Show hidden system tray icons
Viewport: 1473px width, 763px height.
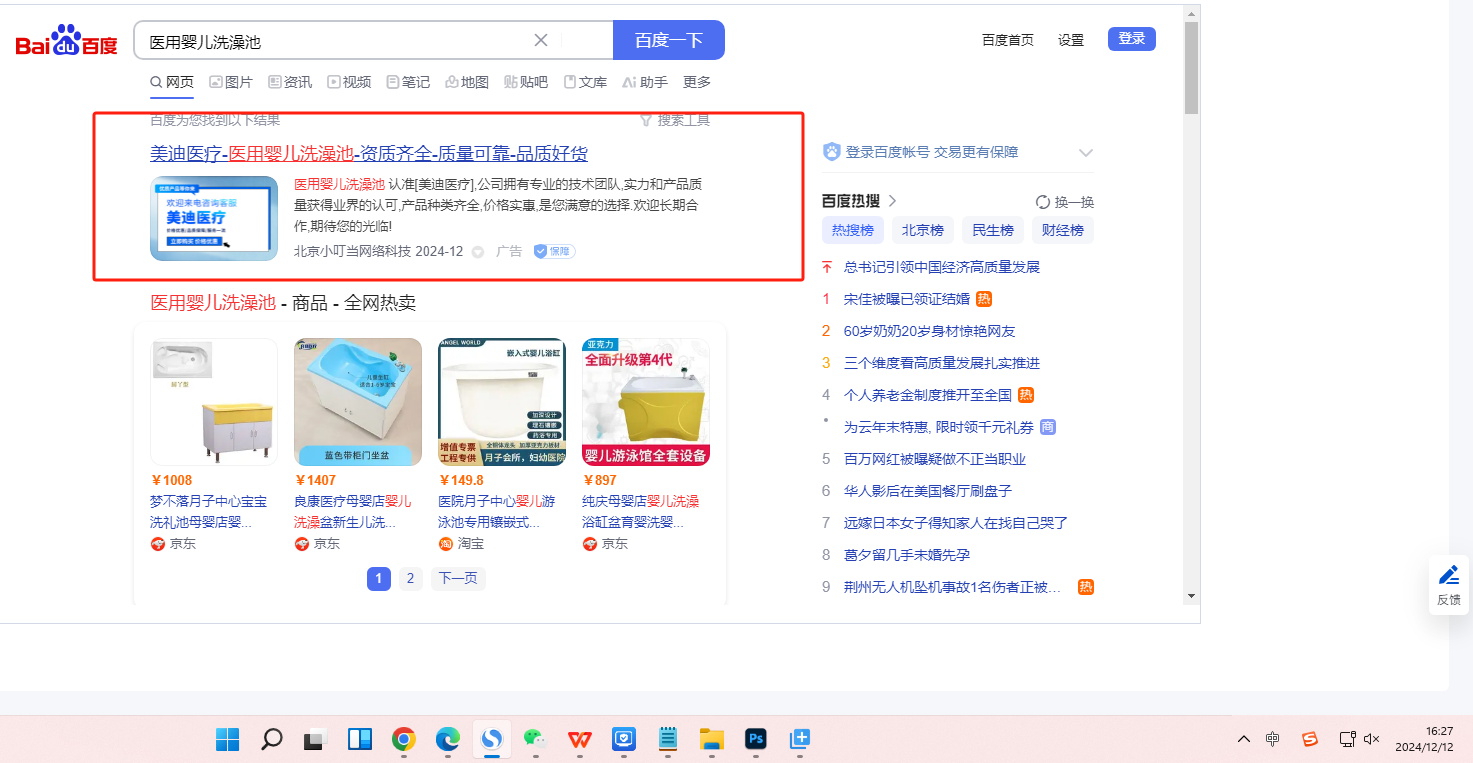1244,739
